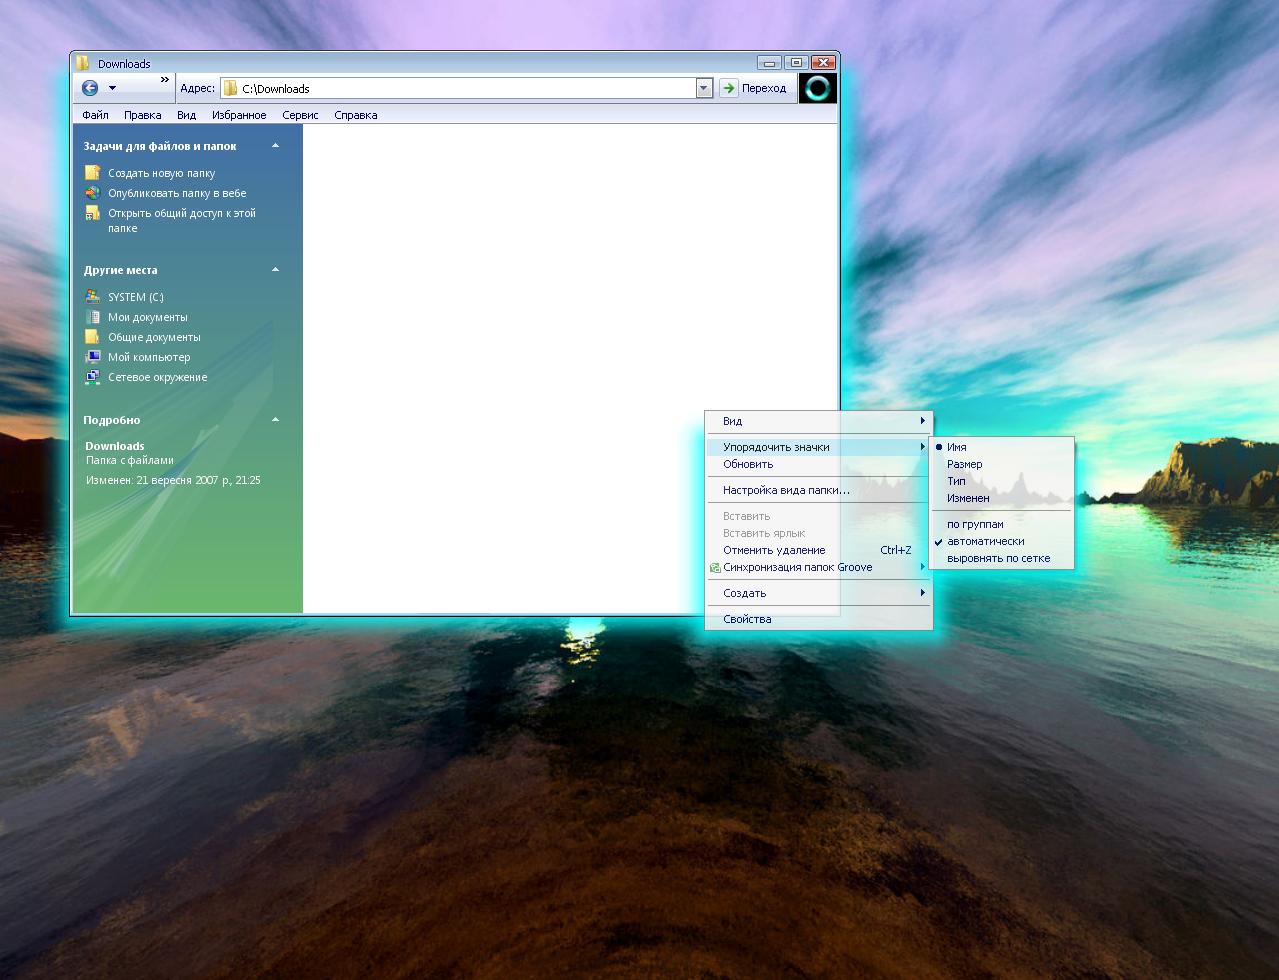Image resolution: width=1279 pixels, height=980 pixels.
Task: Open the Избранное menu
Action: [239, 115]
